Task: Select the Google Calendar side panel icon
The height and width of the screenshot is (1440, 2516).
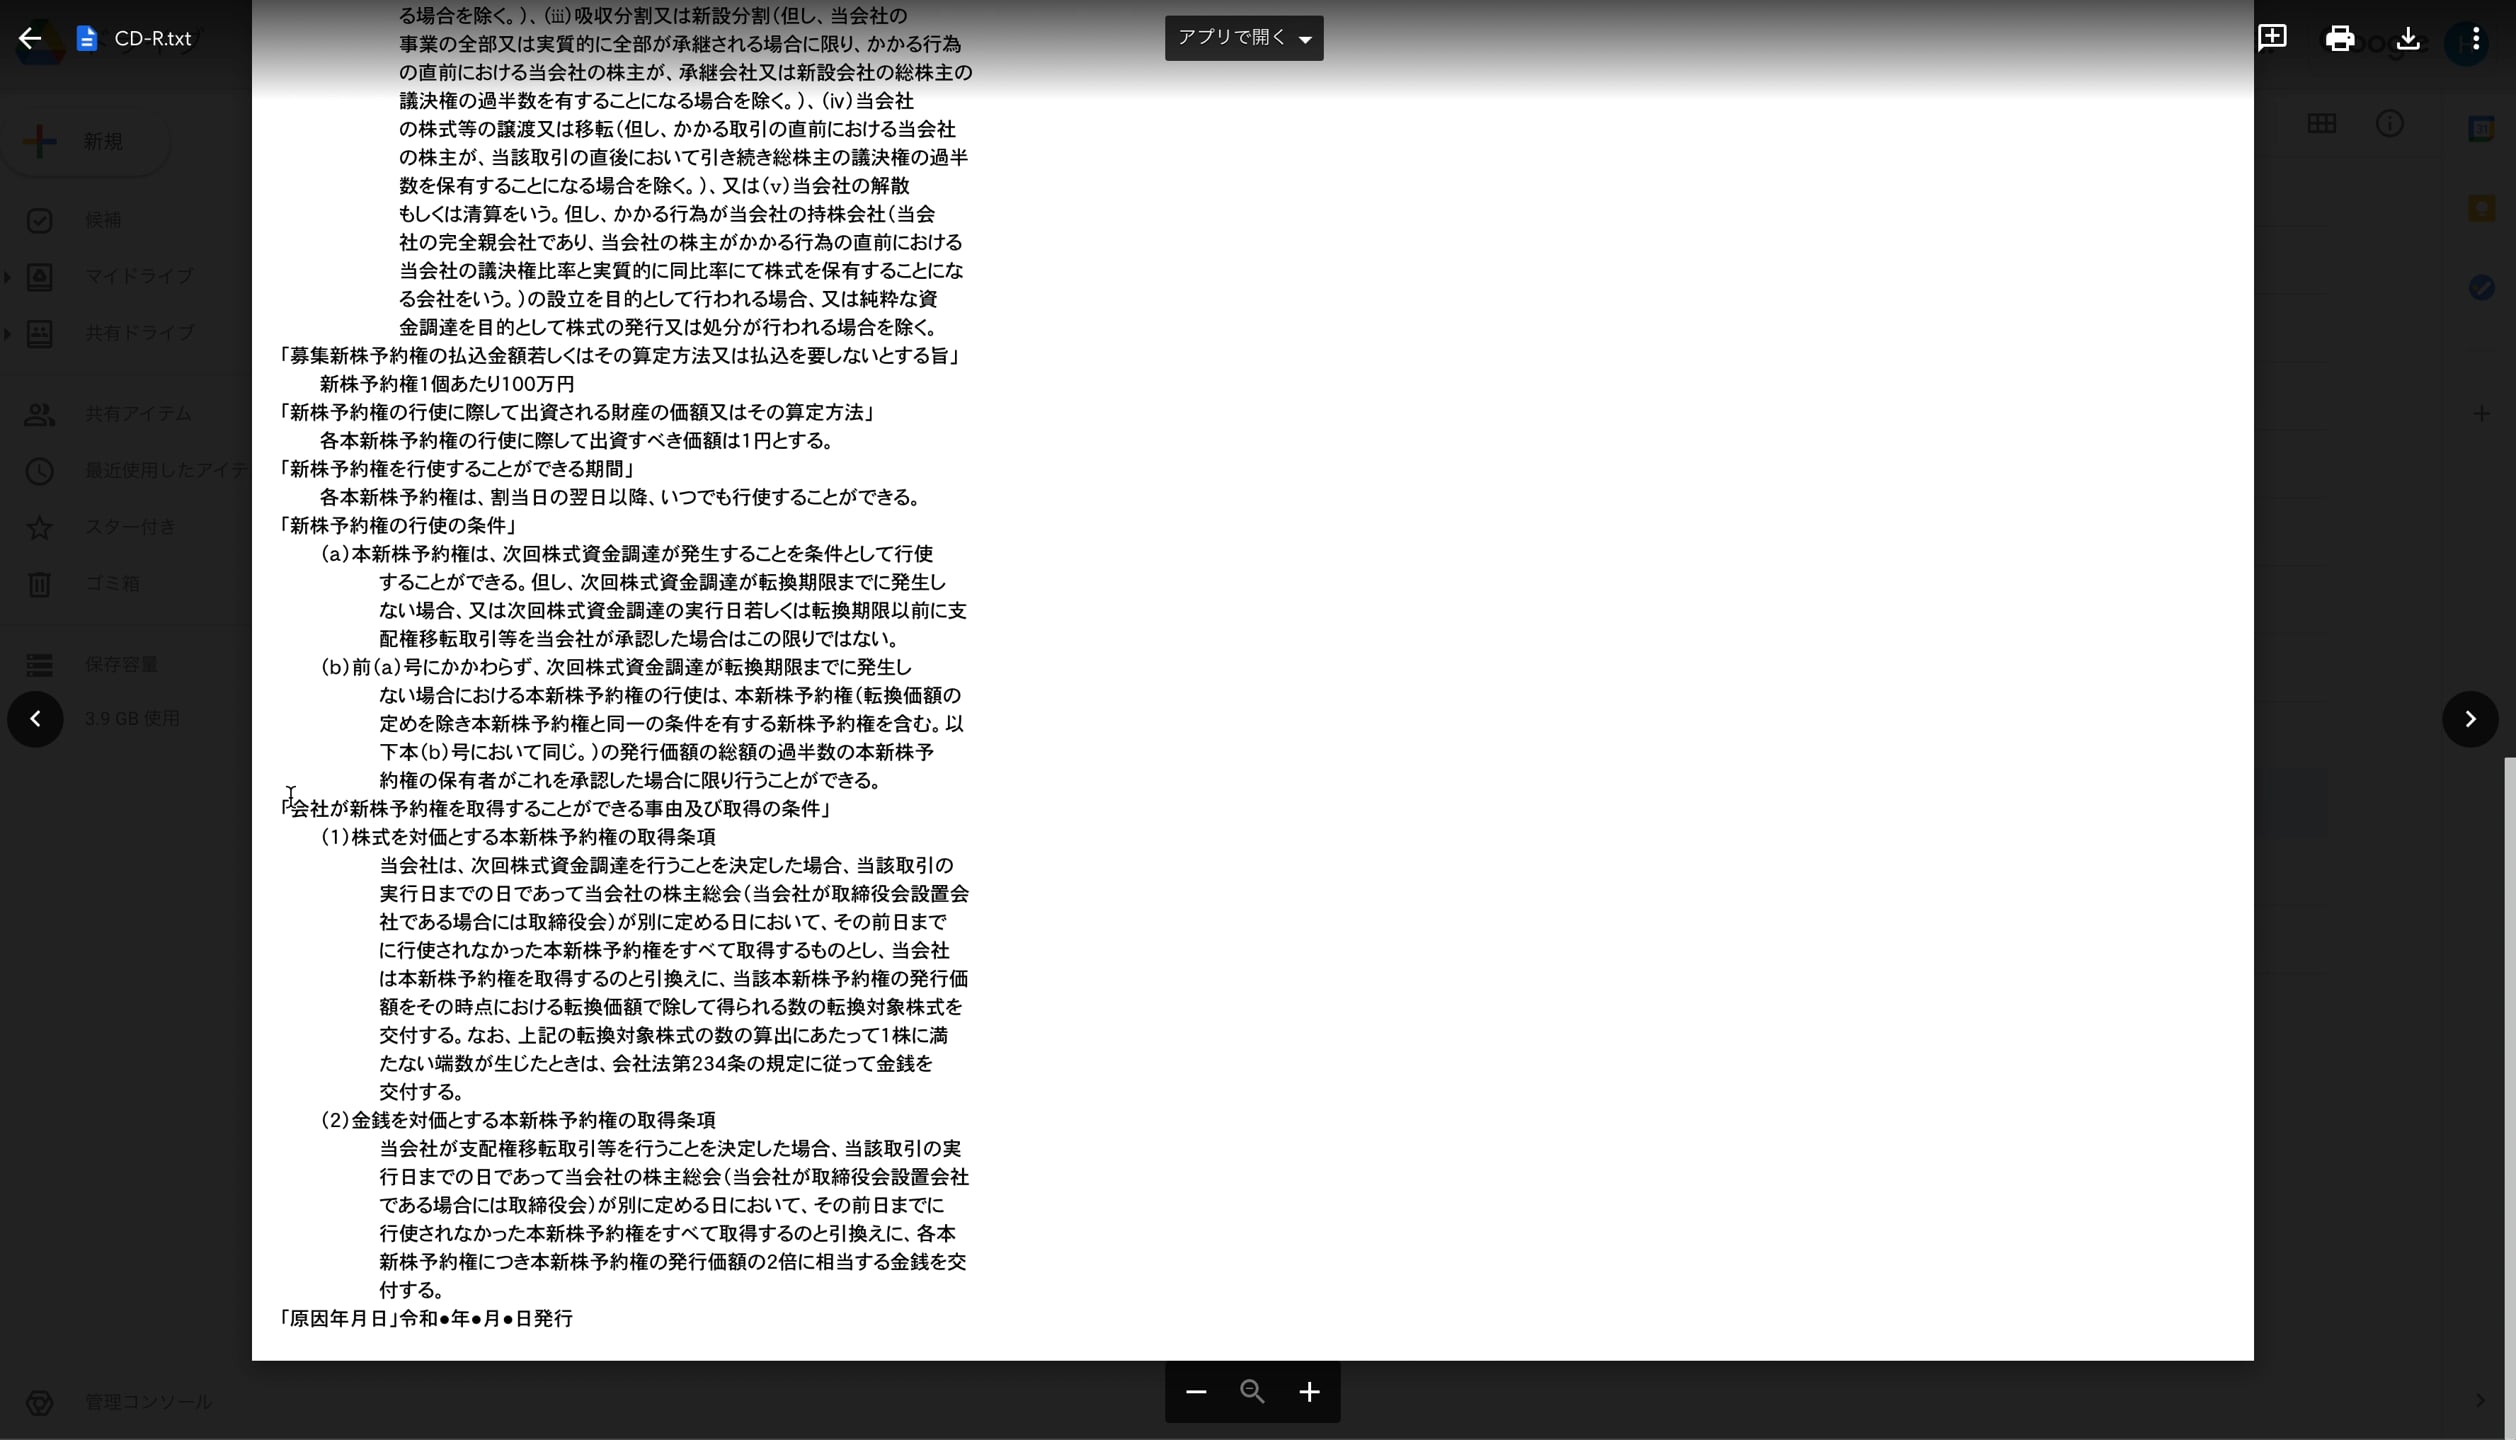Action: pyautogui.click(x=2482, y=123)
